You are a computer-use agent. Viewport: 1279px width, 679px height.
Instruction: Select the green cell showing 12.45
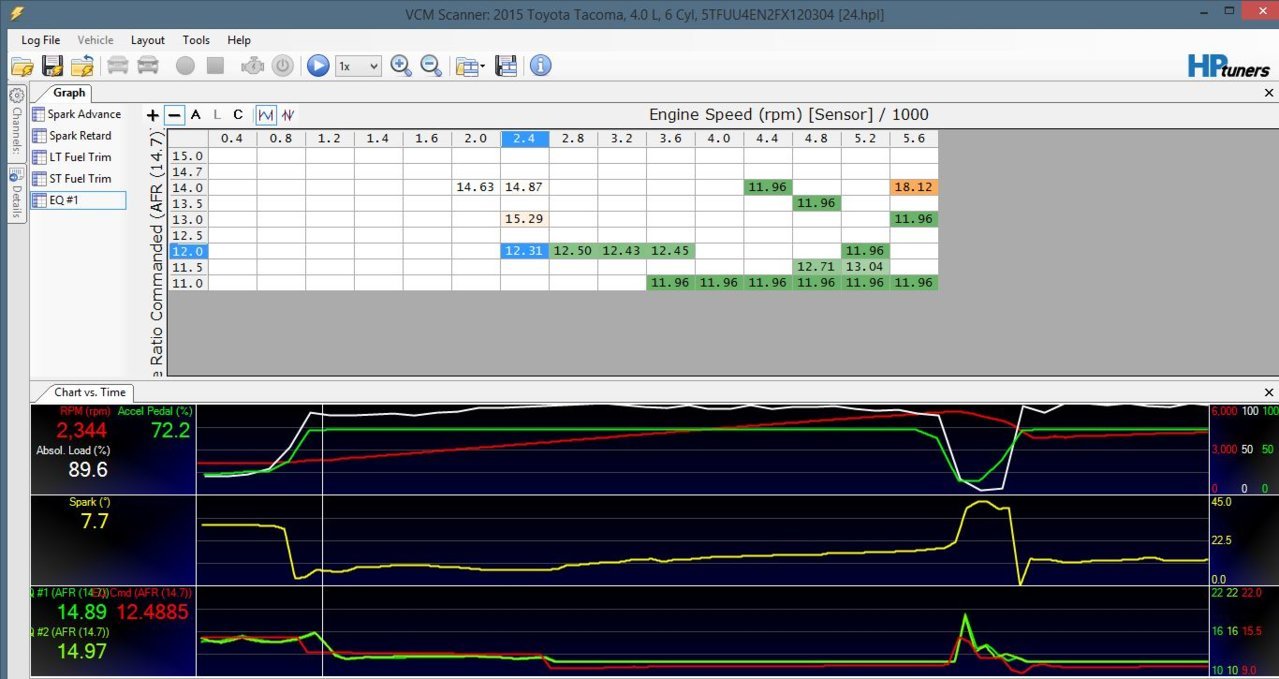[670, 251]
